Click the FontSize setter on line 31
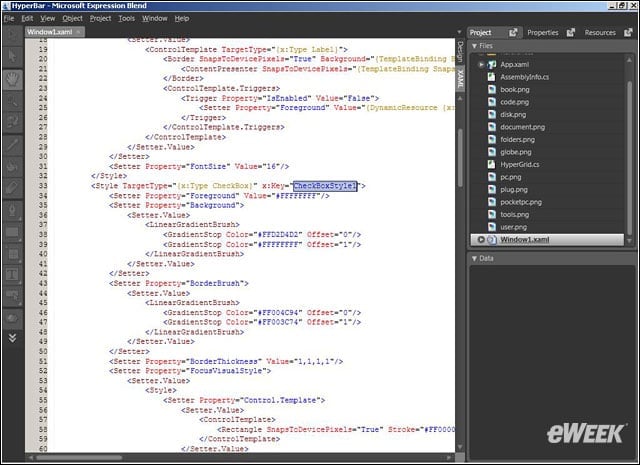The image size is (640, 465). [x=199, y=167]
